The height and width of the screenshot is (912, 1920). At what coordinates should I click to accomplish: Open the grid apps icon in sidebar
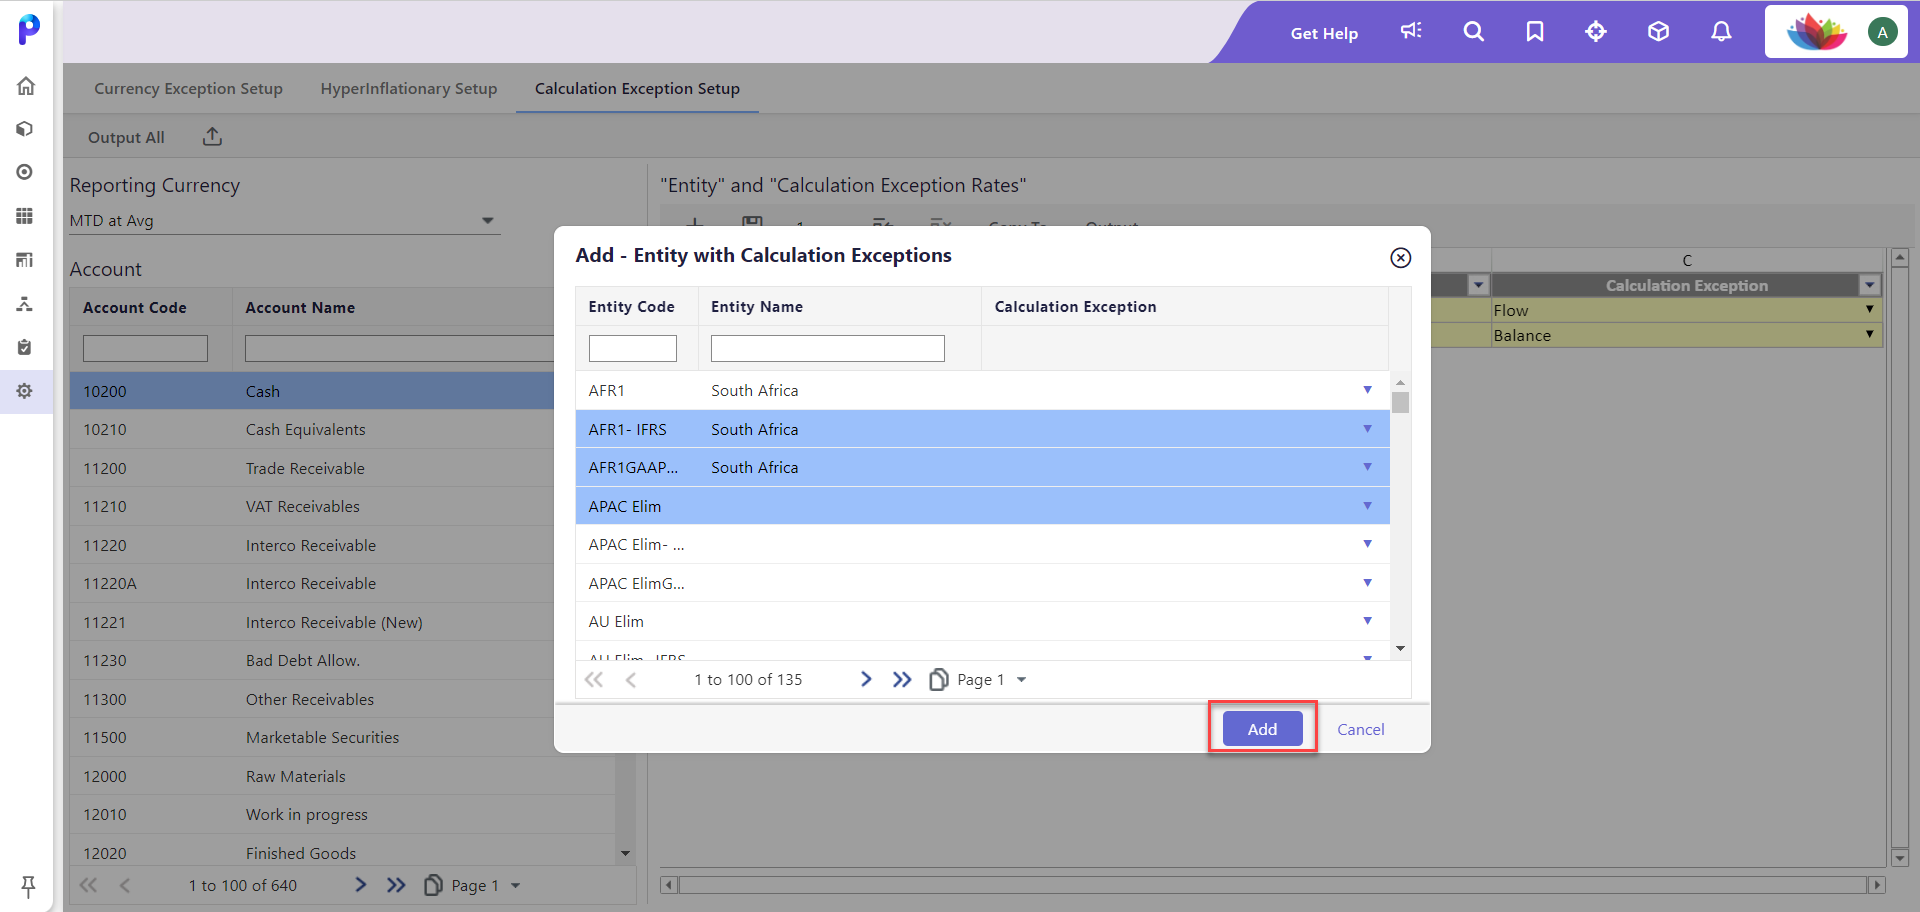pyautogui.click(x=26, y=216)
